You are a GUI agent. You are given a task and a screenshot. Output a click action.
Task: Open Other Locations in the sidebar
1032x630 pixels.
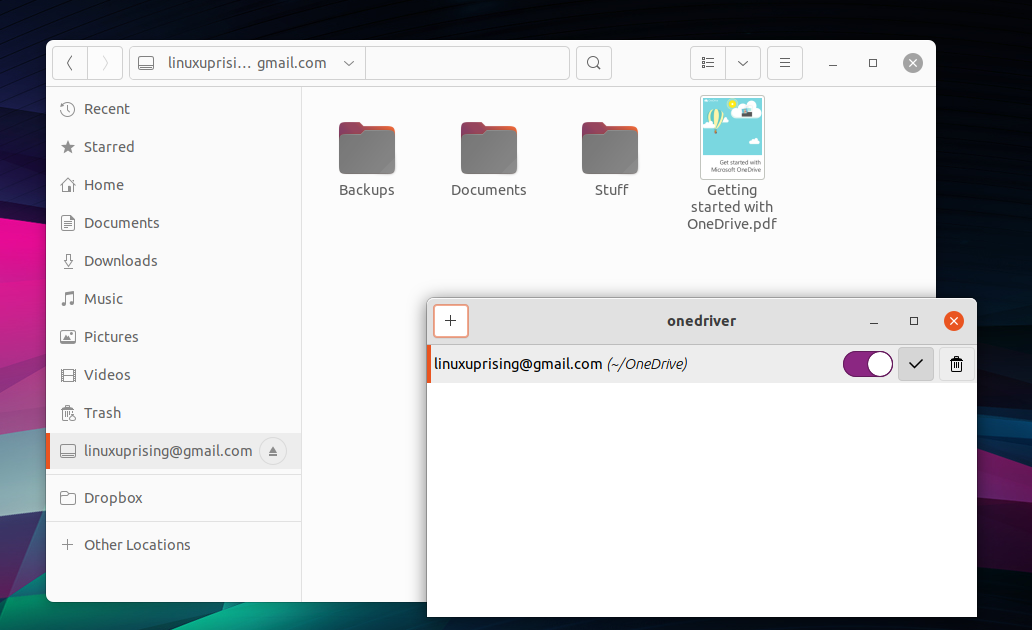point(174,545)
